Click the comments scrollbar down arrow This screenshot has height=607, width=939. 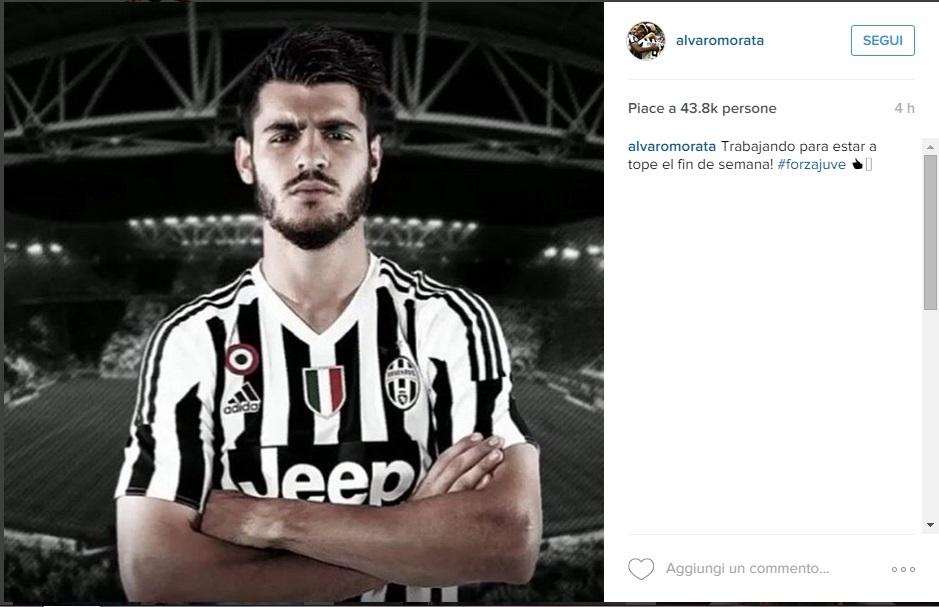pyautogui.click(x=930, y=525)
